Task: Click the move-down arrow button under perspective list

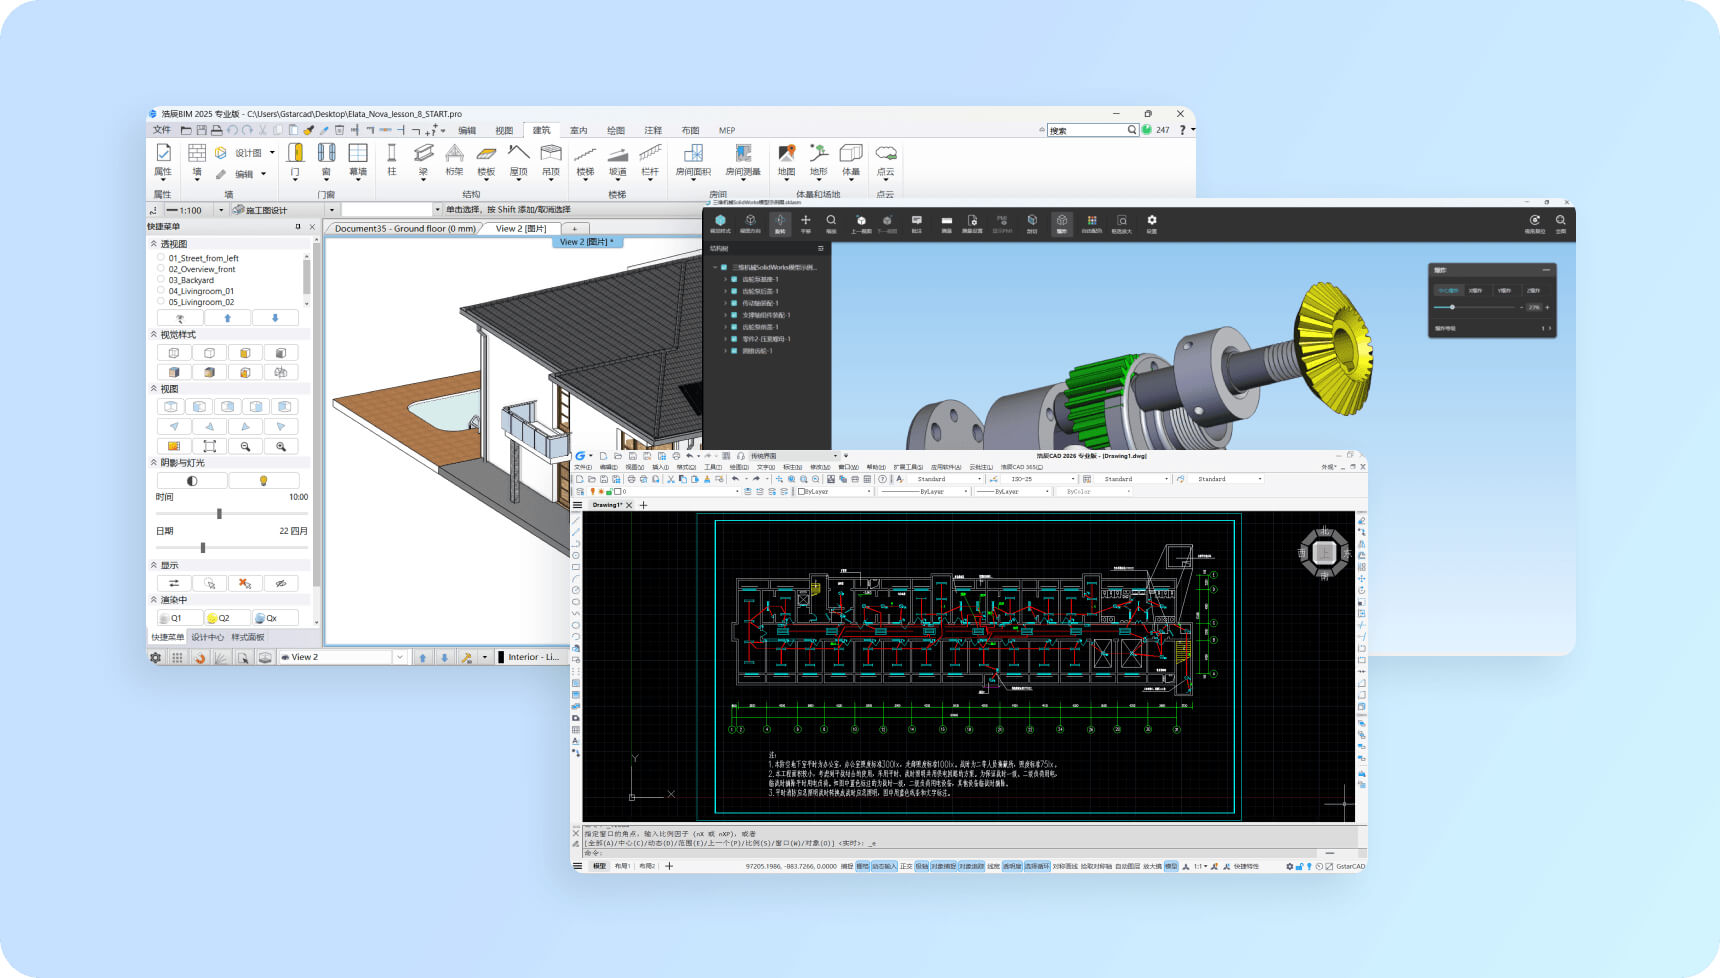Action: click(275, 318)
